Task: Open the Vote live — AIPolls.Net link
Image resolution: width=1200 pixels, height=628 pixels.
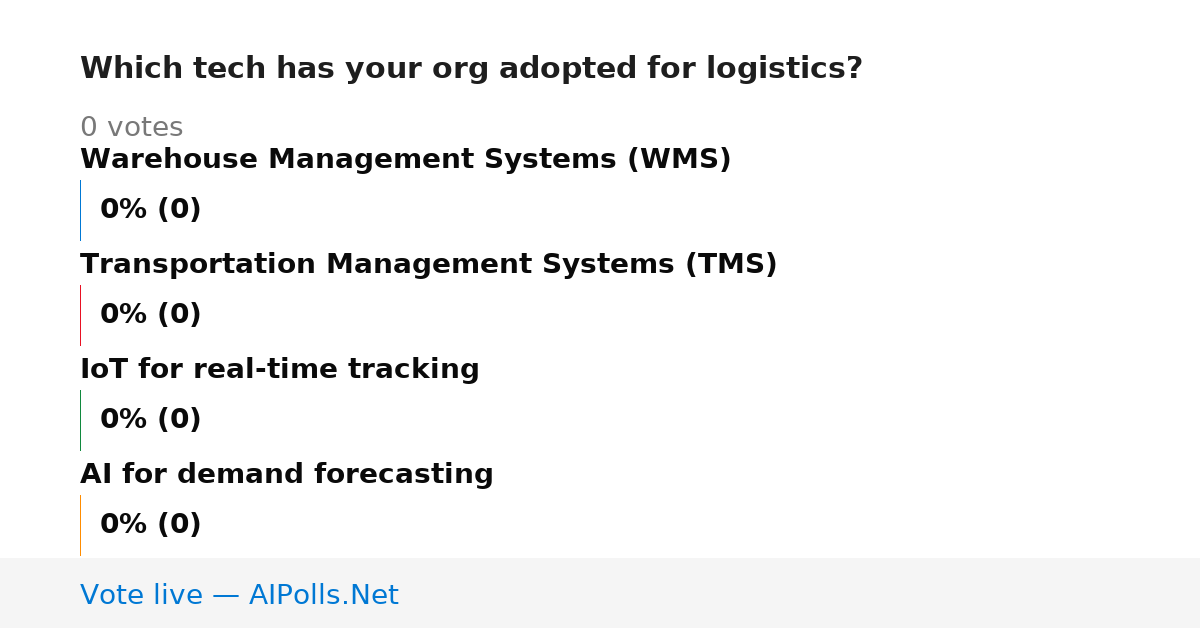Action: coord(239,596)
